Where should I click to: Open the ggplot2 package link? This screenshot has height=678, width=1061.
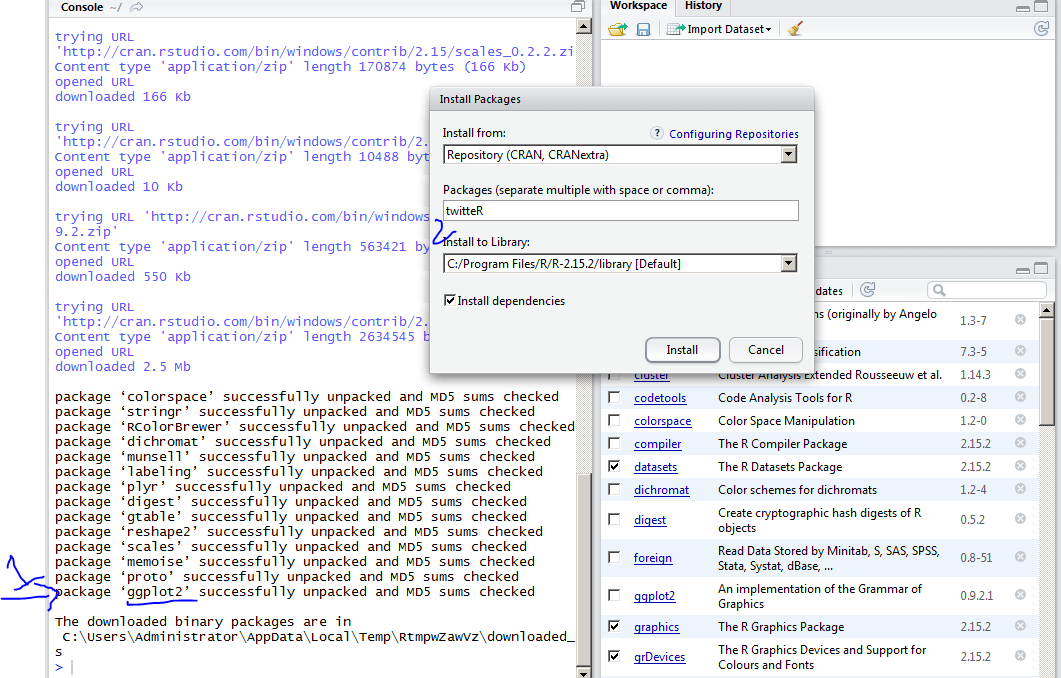coord(654,595)
